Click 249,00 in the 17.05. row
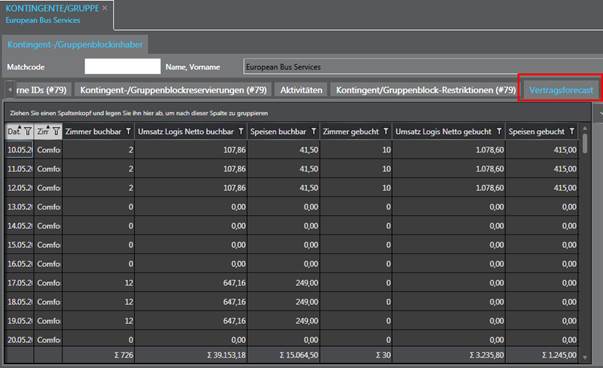 284,283
